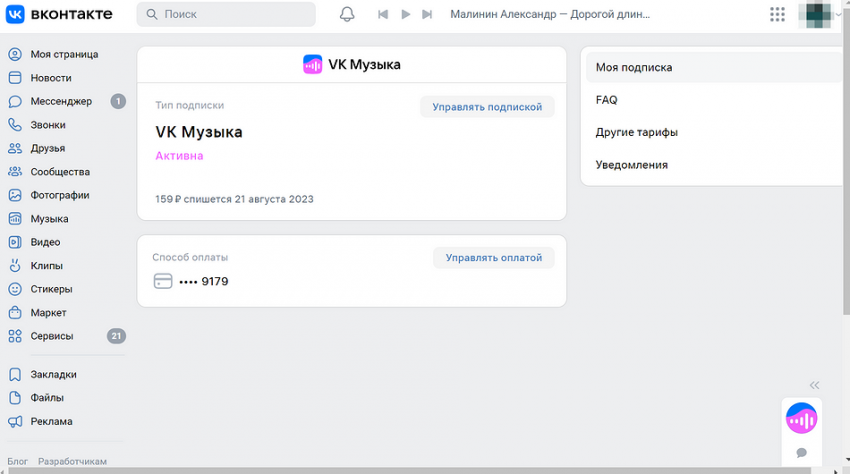The height and width of the screenshot is (474, 850).
Task: Play the current track in header
Action: click(405, 14)
